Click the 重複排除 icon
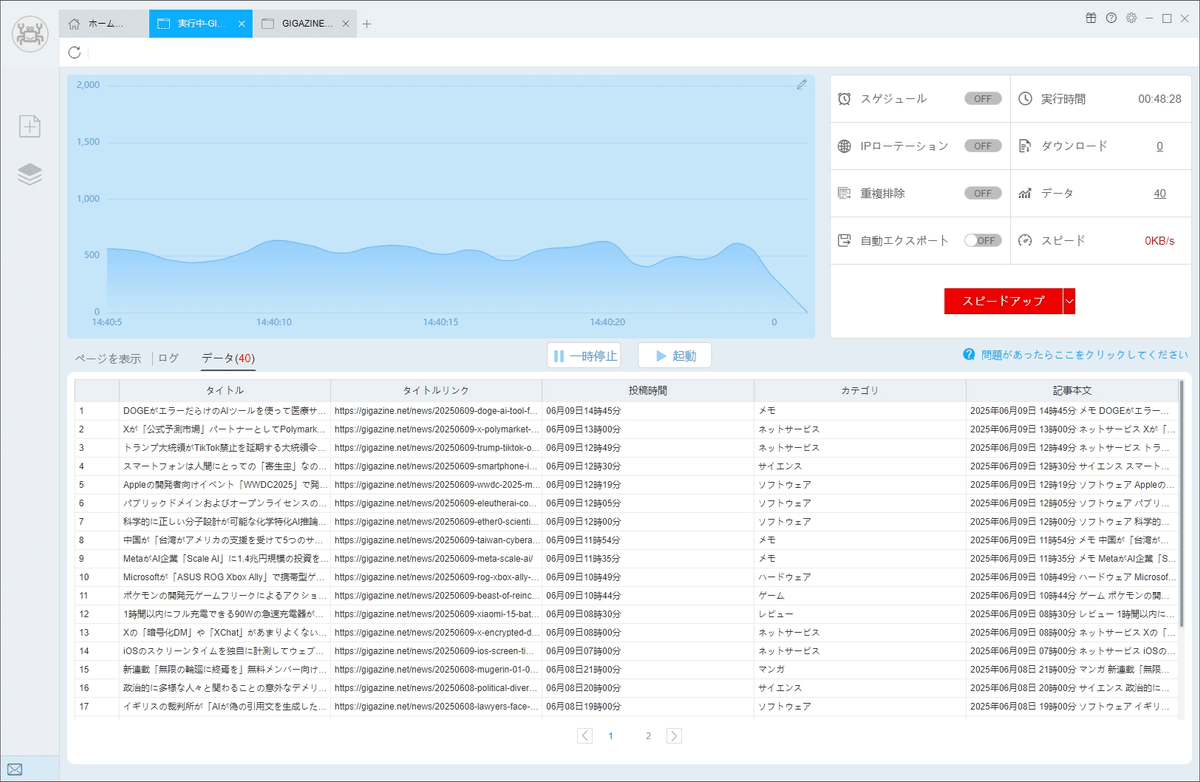This screenshot has height=782, width=1200. (845, 193)
